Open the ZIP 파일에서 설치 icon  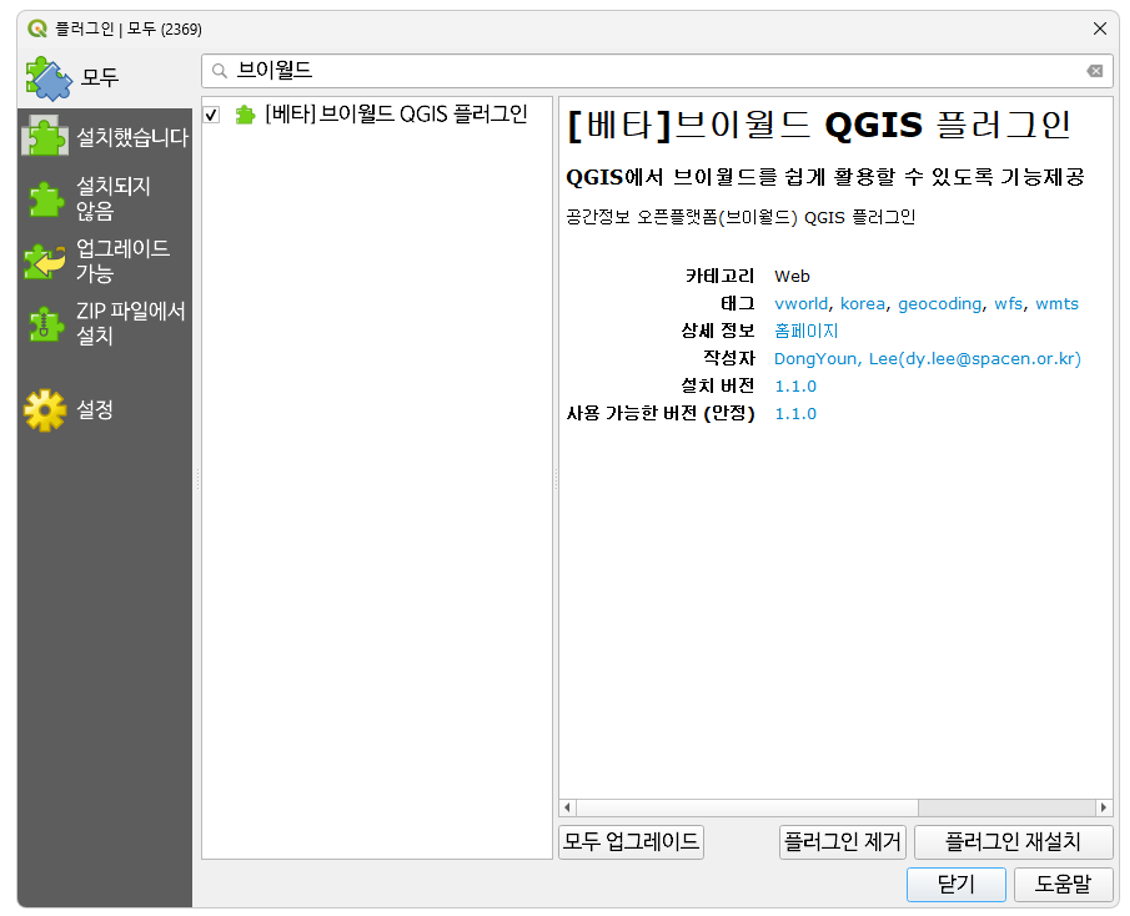click(x=45, y=324)
